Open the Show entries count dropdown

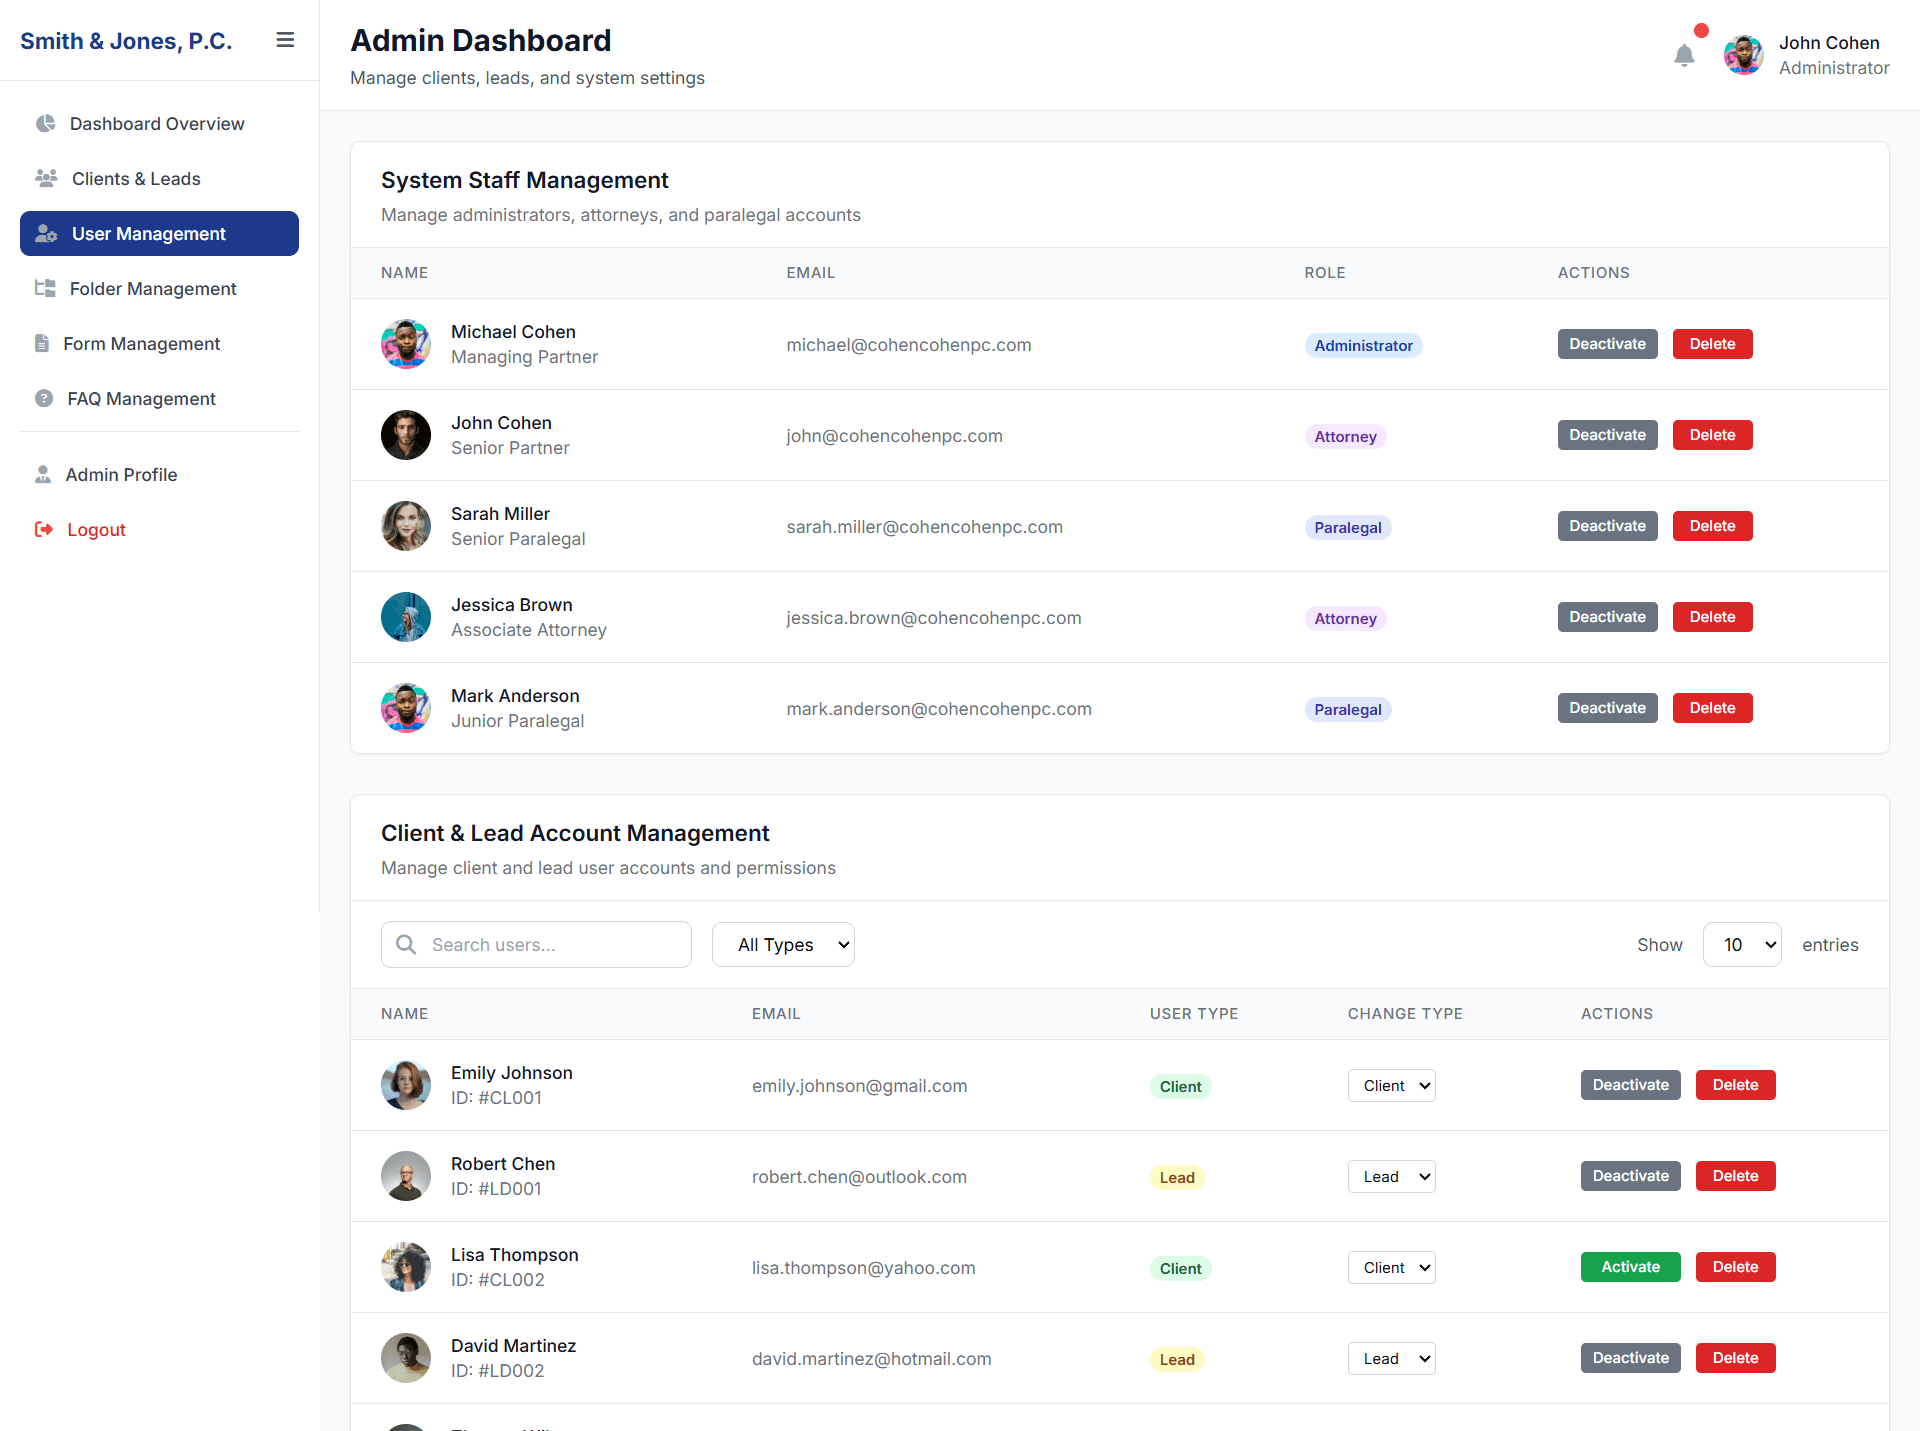(1742, 945)
